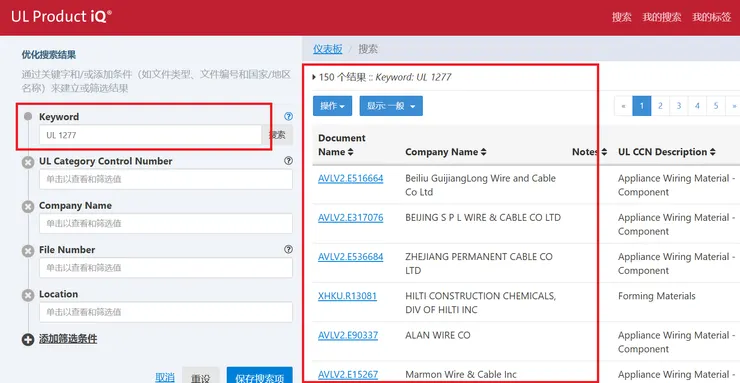Open Location filter value selector

(x=166, y=312)
